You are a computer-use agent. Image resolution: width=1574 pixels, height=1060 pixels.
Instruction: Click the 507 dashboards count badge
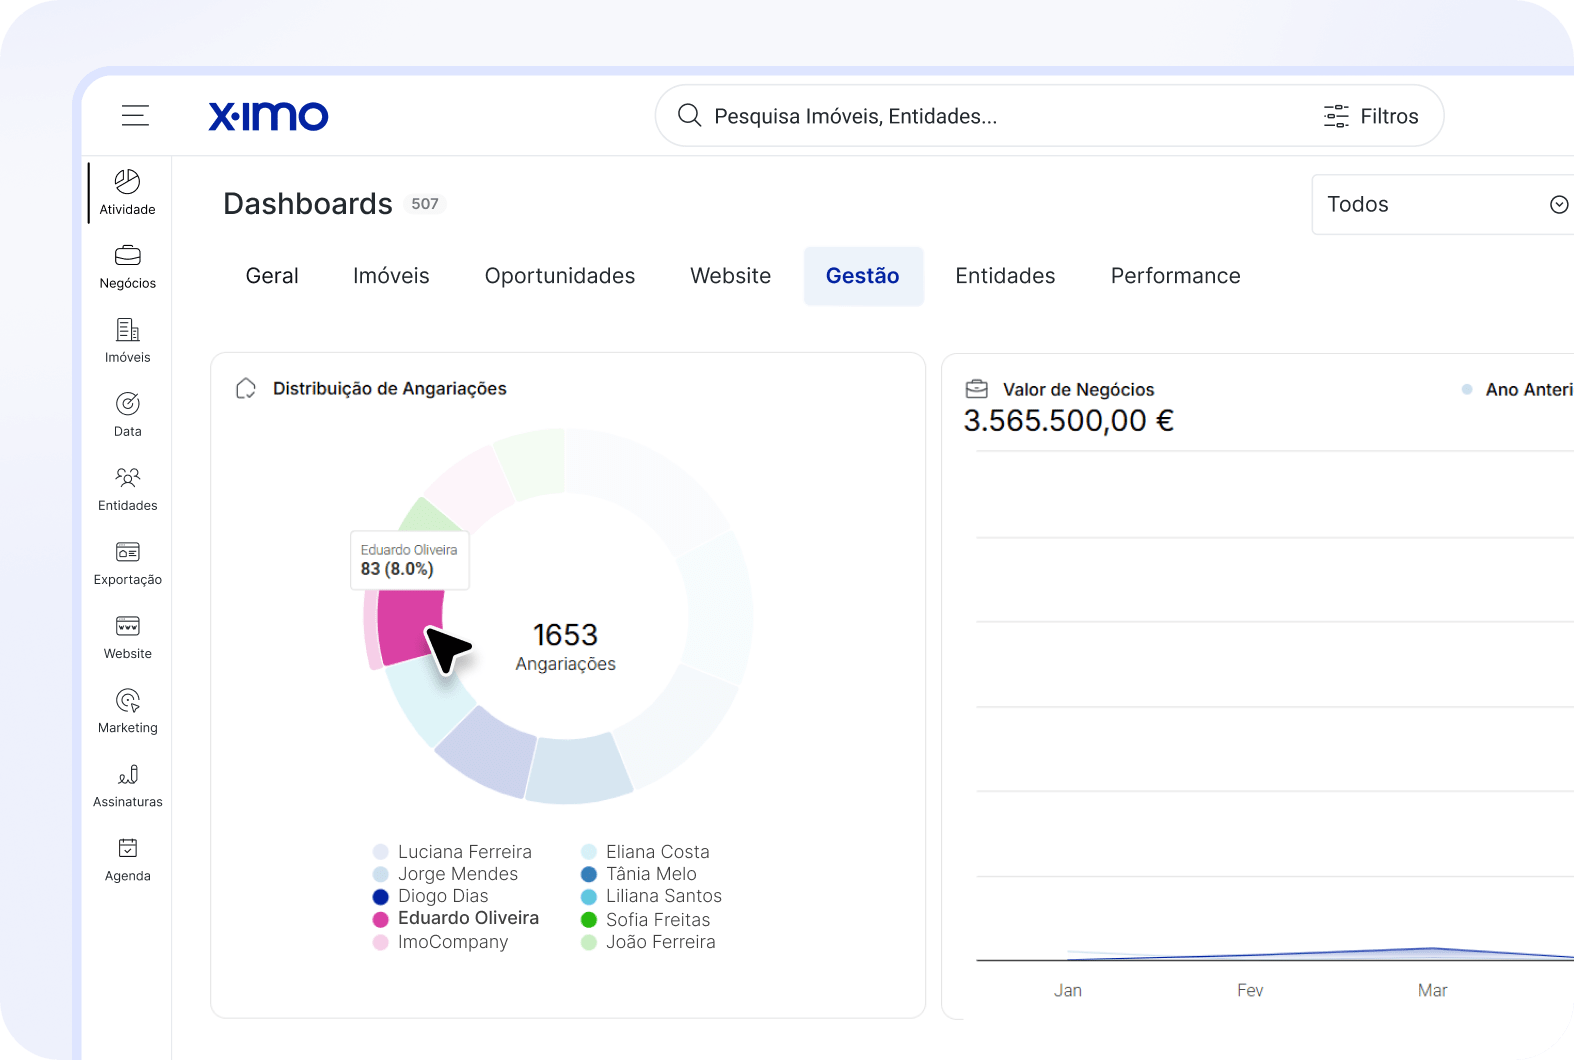tap(425, 204)
